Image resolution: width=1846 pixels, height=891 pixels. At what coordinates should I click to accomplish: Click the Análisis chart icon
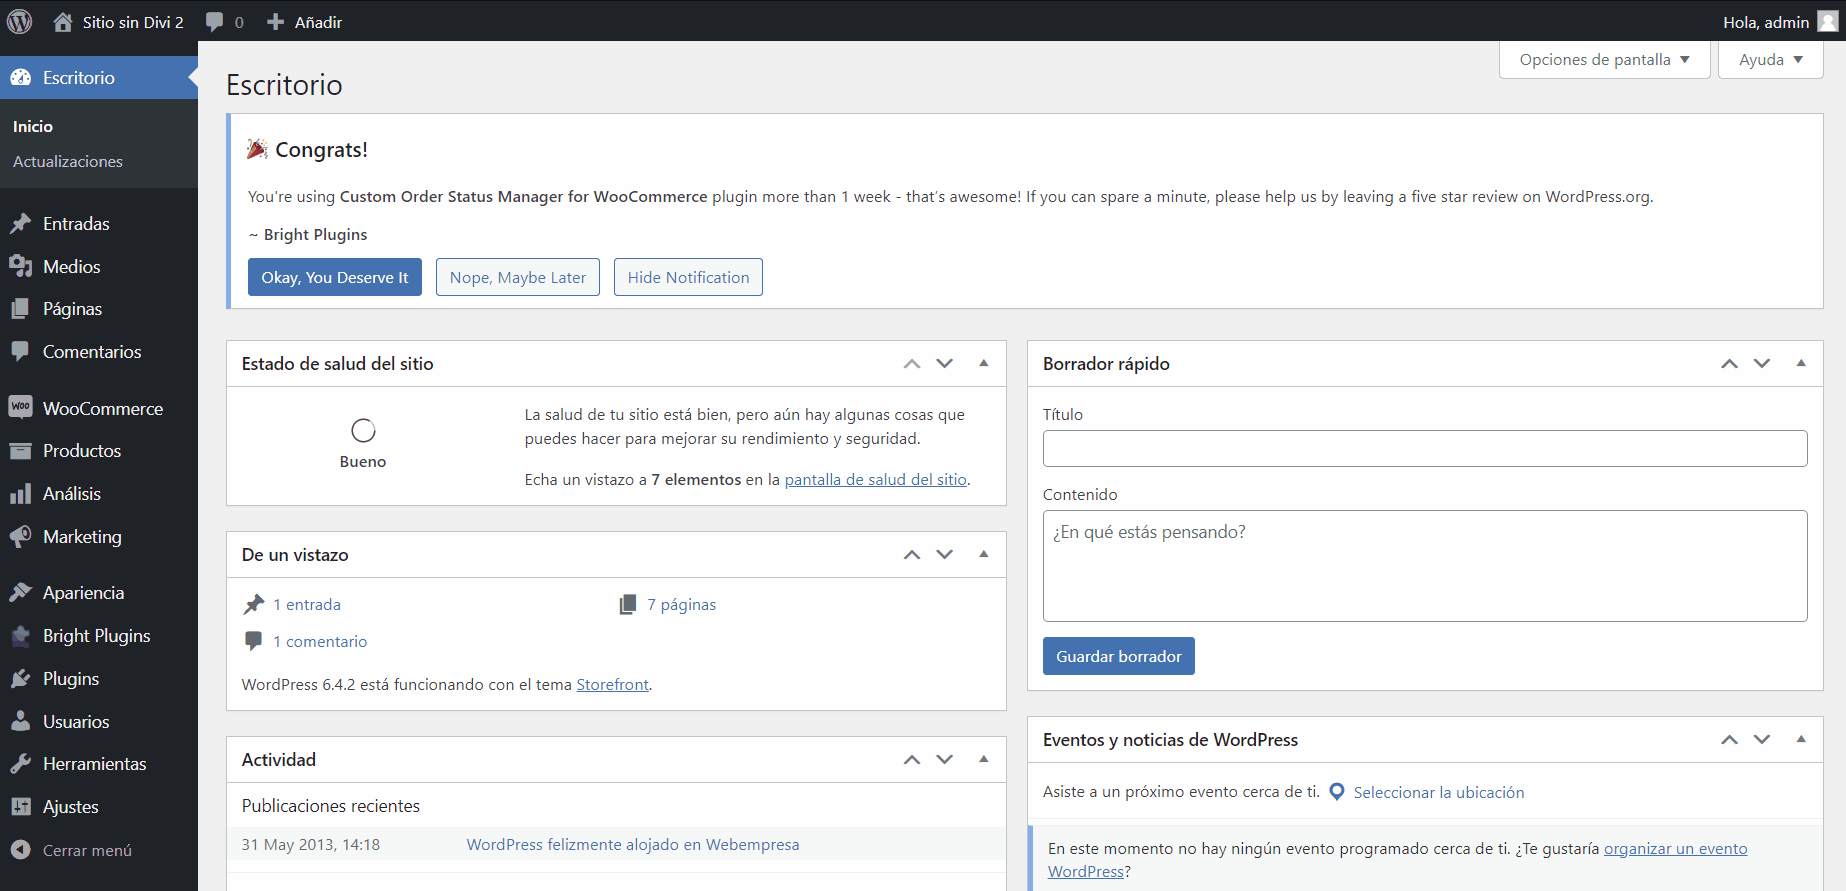pos(20,494)
